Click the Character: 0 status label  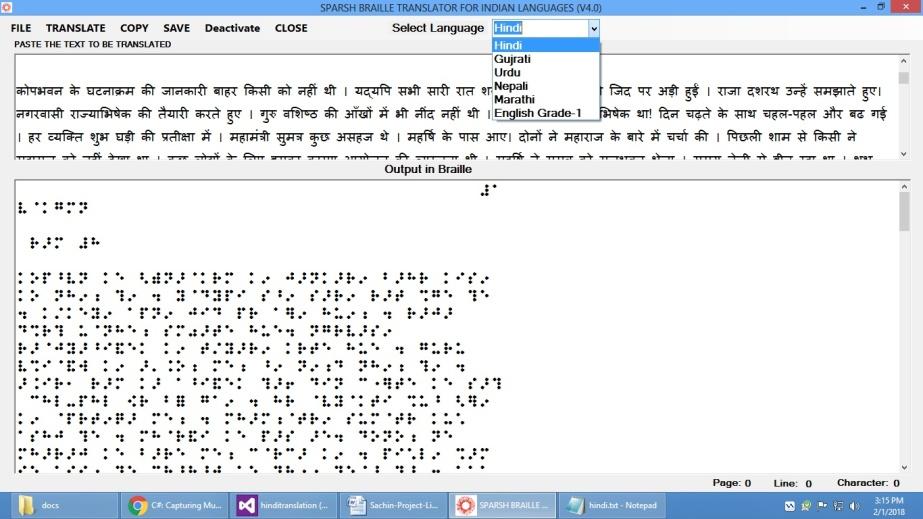click(x=868, y=483)
